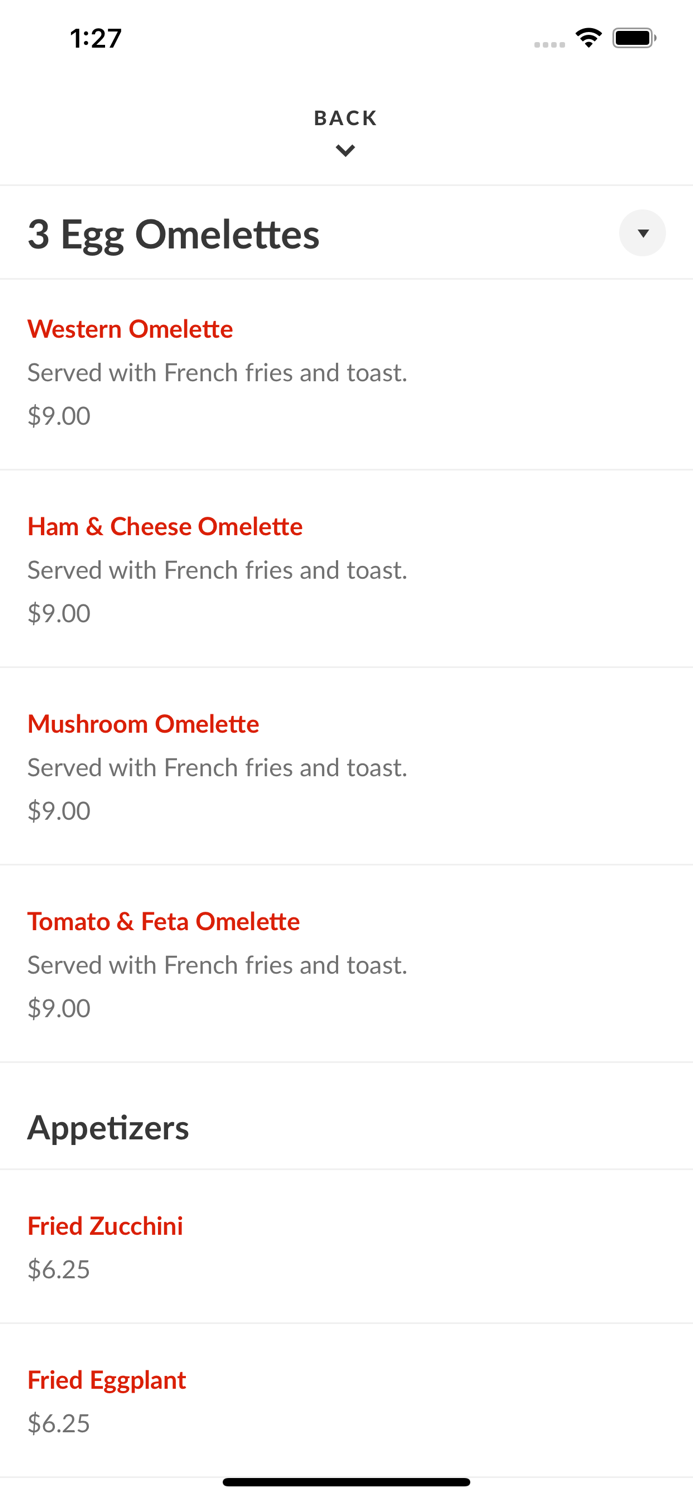The width and height of the screenshot is (693, 1500).
Task: Choose the Fried Zucchini appetizer
Action: 105,1225
